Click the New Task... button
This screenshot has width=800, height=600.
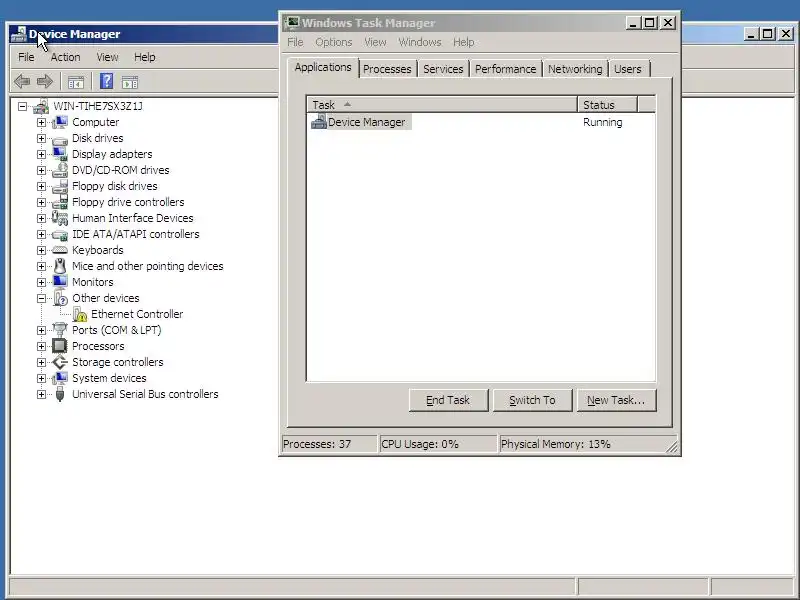(616, 401)
